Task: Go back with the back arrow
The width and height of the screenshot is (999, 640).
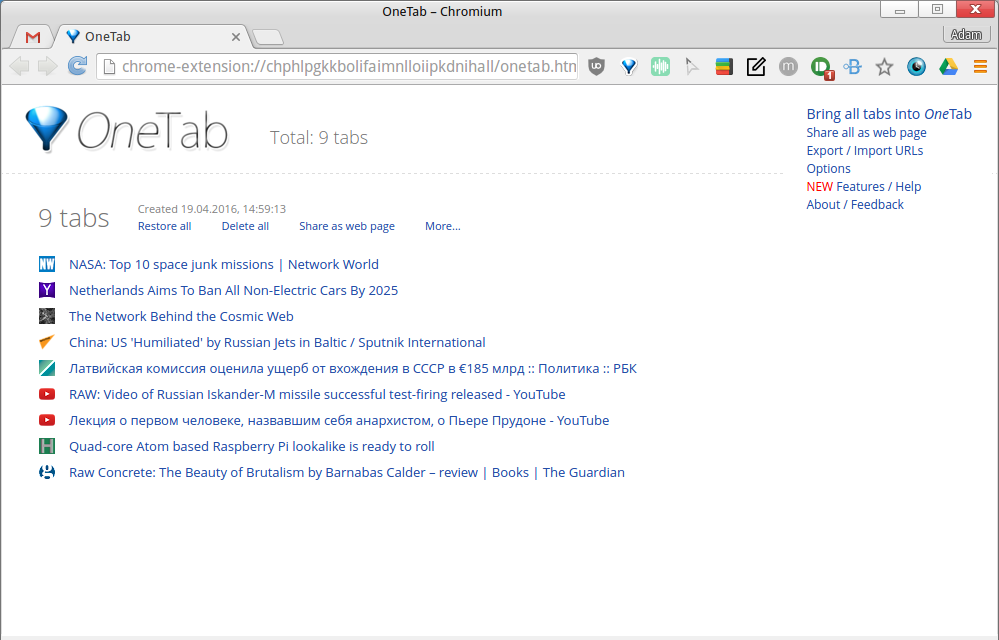Action: (x=20, y=66)
